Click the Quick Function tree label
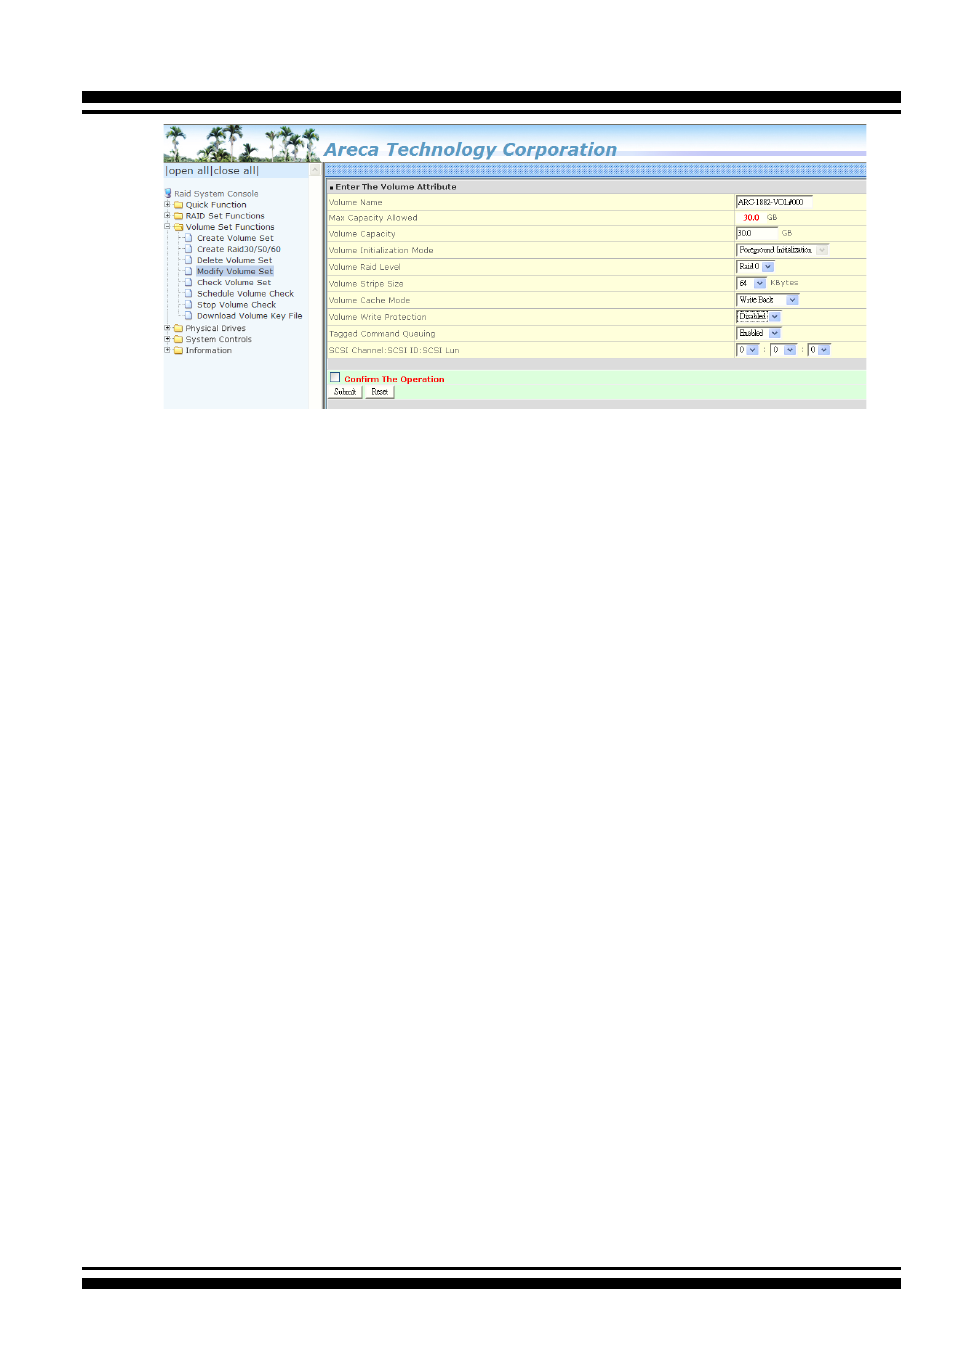 216,205
